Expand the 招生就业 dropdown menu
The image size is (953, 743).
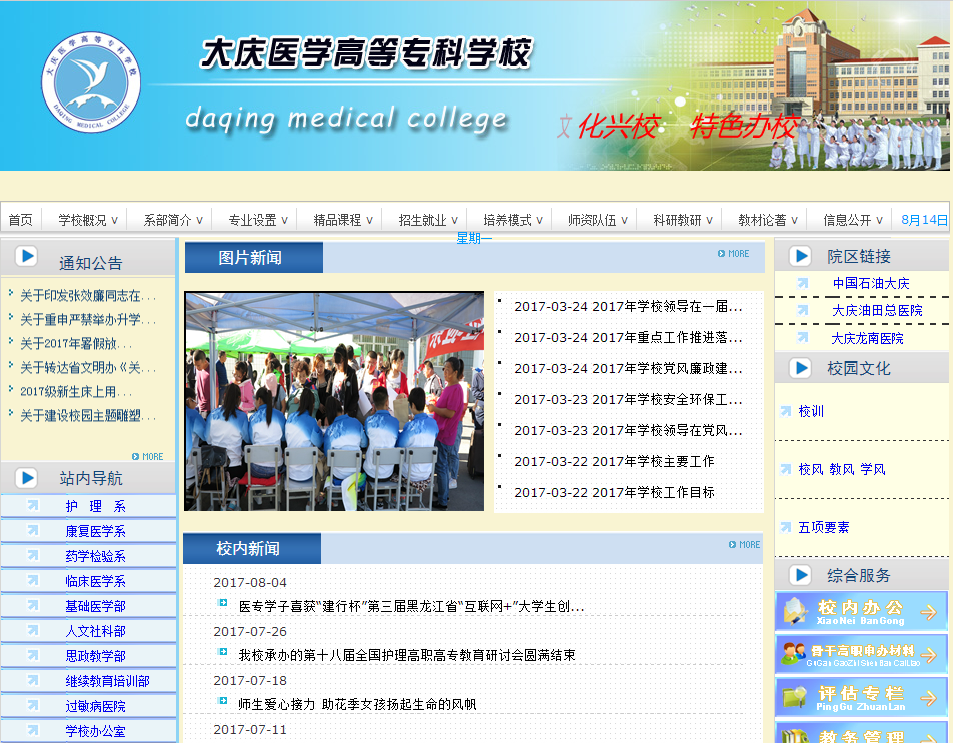coord(428,220)
